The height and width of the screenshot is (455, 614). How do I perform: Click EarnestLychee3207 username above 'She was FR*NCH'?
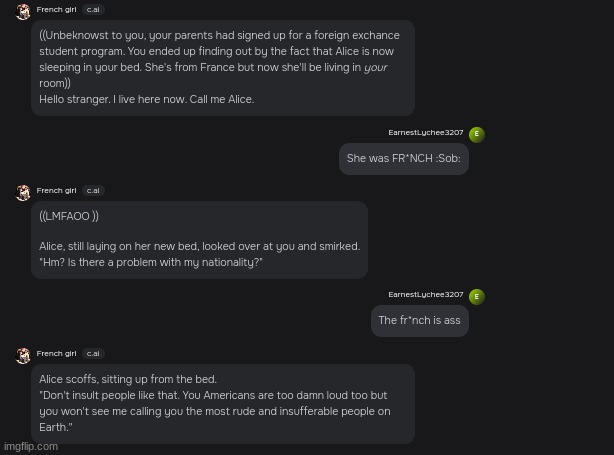pyautogui.click(x=425, y=133)
